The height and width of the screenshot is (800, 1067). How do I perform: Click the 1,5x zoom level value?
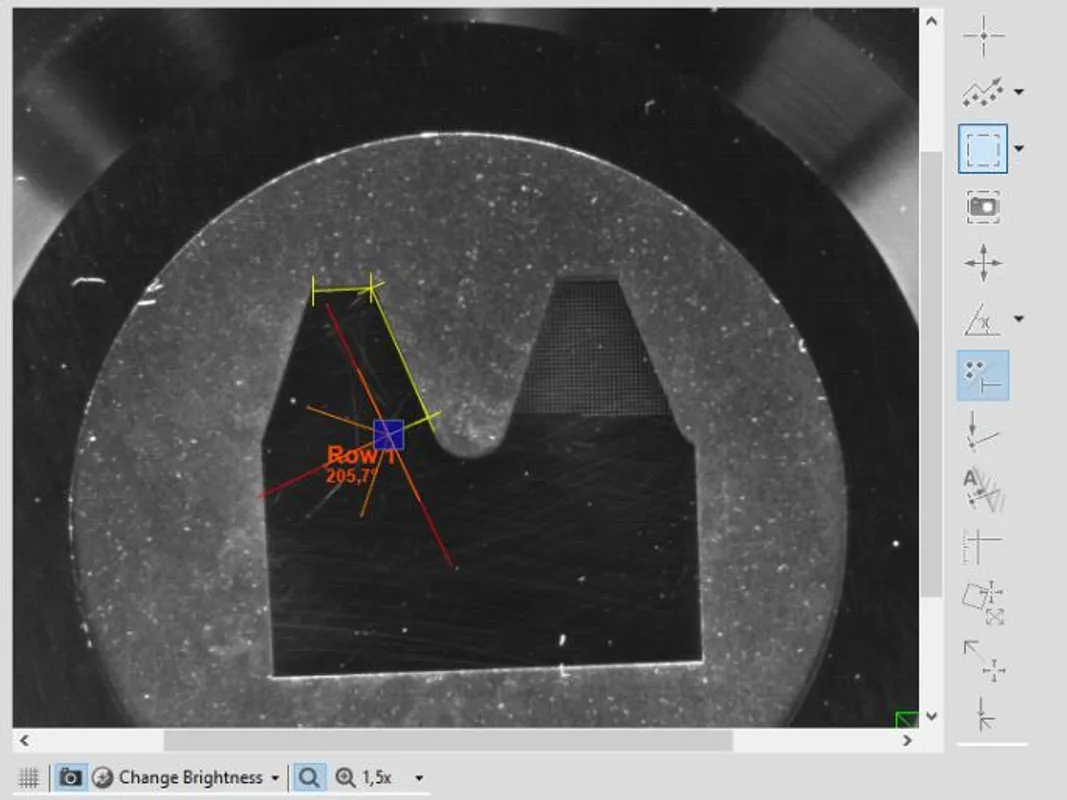point(376,777)
